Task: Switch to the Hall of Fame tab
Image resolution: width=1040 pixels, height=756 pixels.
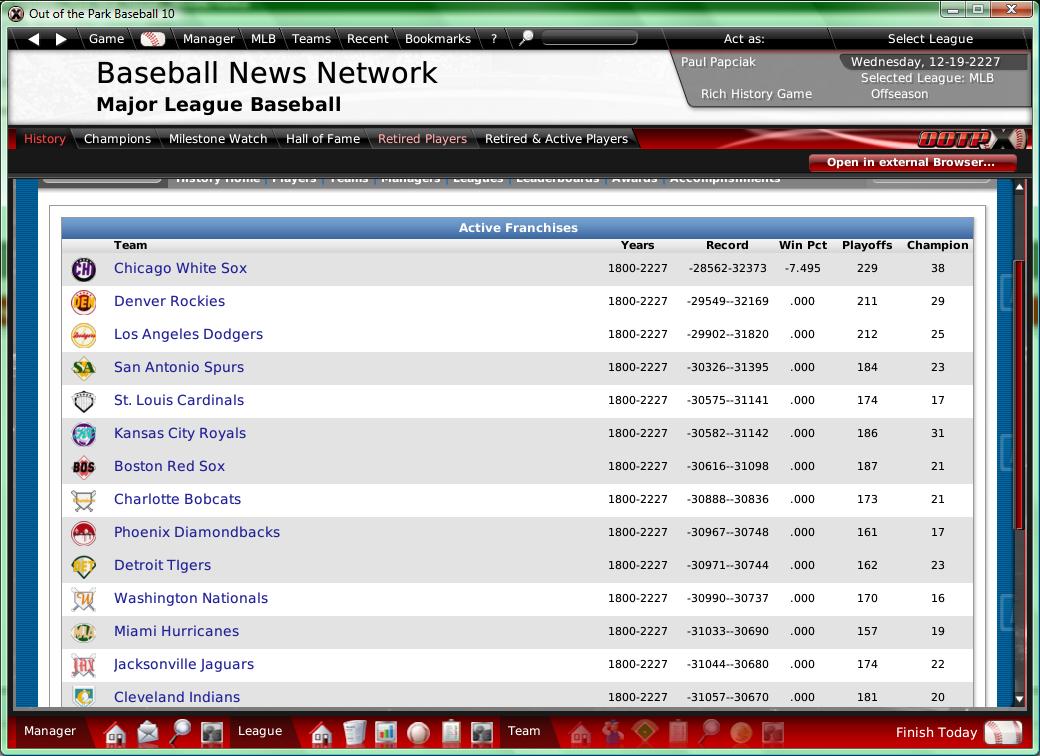Action: pos(322,139)
